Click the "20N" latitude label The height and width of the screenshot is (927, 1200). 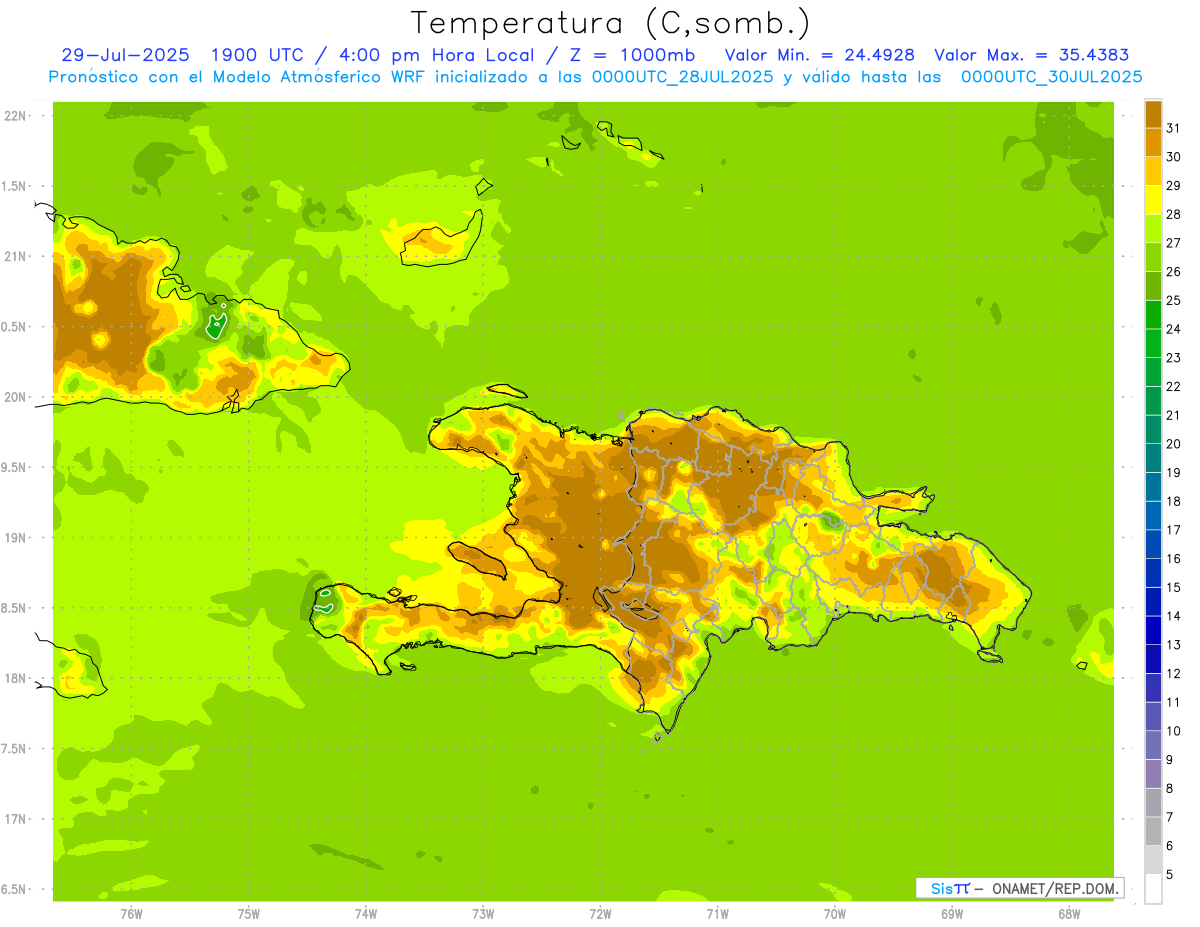point(16,397)
